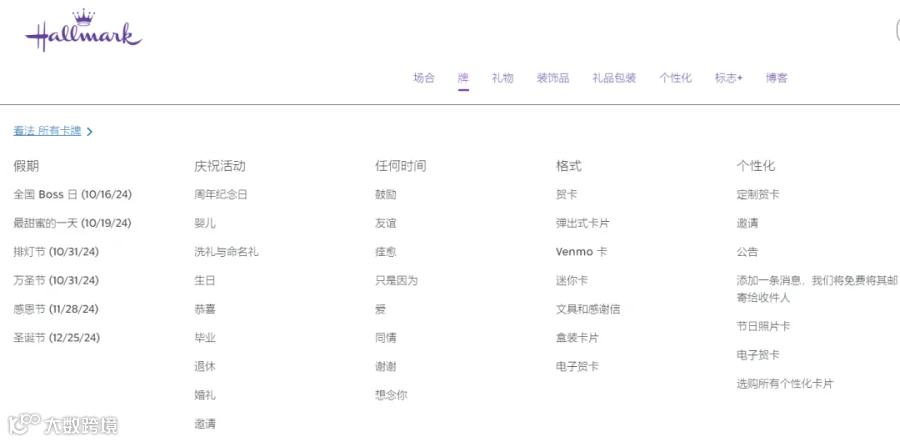Viewport: 900px width, 442px height.
Task: Go to Venmo 卡 format
Action: click(581, 252)
